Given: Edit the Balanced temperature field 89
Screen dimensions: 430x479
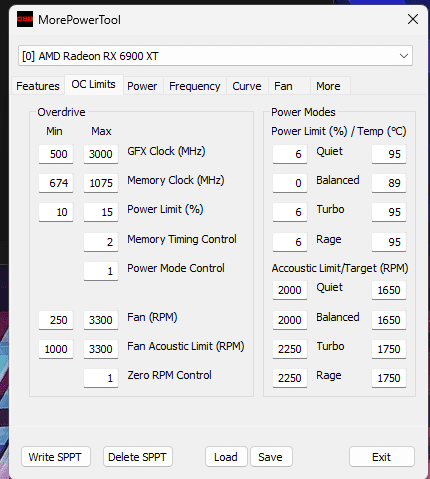Looking at the screenshot, I should [389, 183].
